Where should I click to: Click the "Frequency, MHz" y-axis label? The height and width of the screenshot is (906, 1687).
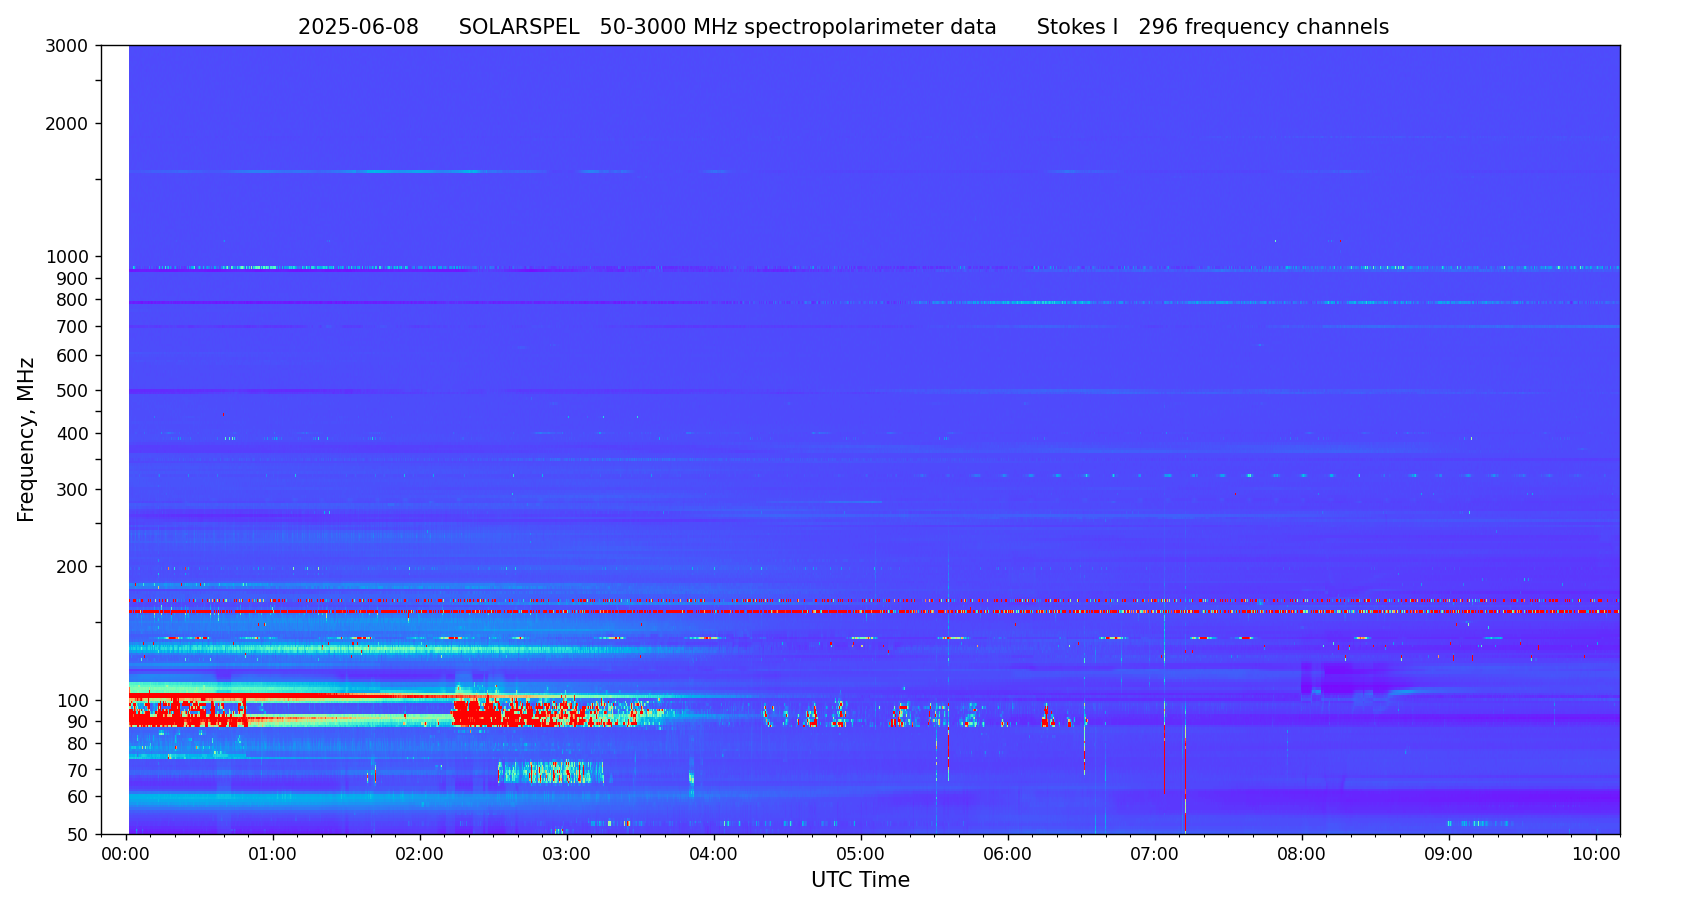(x=26, y=439)
